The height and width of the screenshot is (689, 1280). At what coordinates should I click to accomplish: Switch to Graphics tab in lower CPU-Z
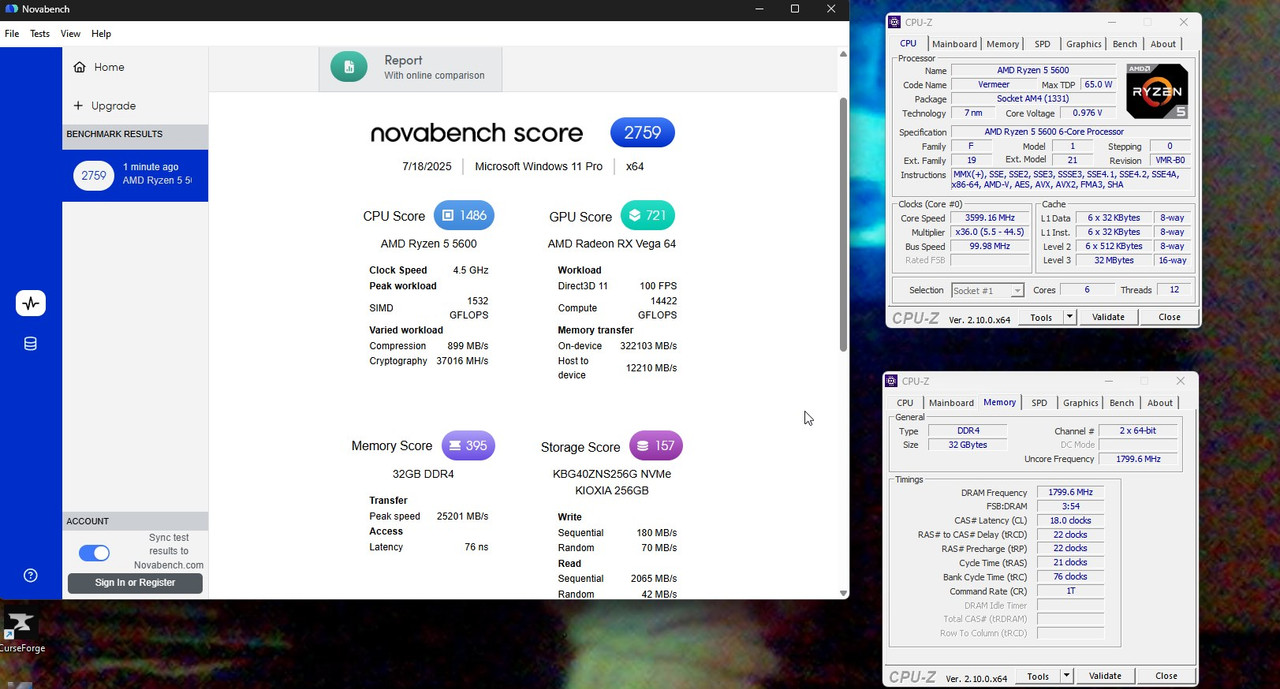(1080, 403)
